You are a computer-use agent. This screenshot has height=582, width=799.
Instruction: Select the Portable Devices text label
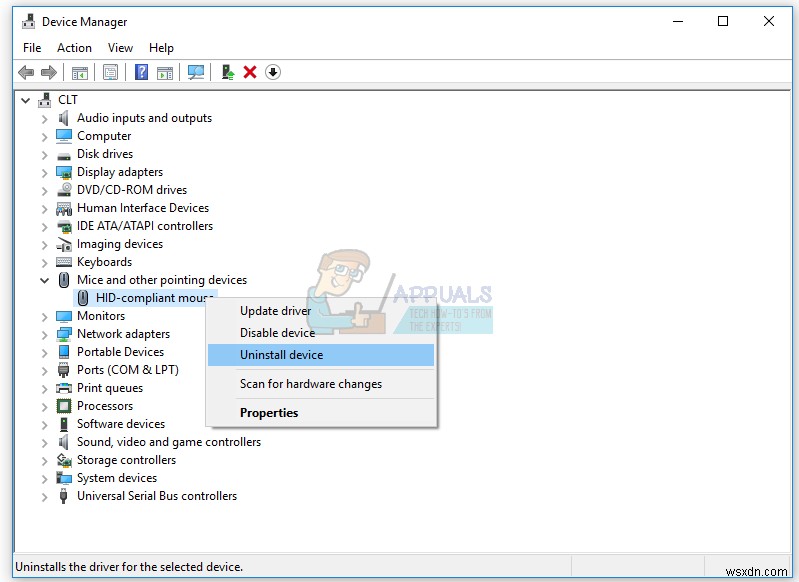click(120, 352)
